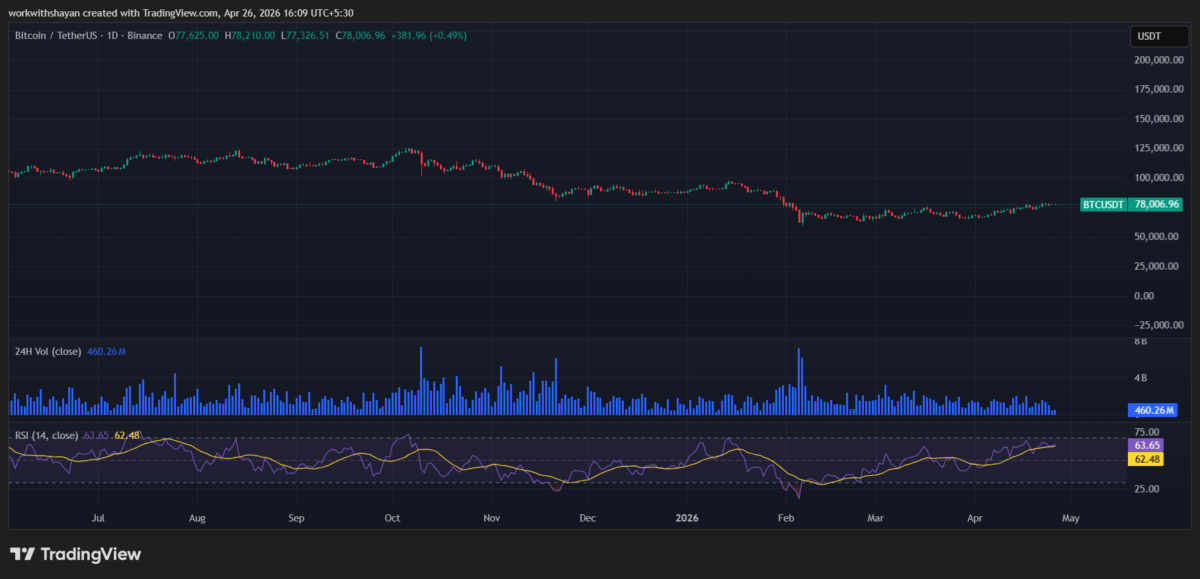Click the +381.96 (+0.49%) change value
Image resolution: width=1200 pixels, height=579 pixels.
[430, 36]
